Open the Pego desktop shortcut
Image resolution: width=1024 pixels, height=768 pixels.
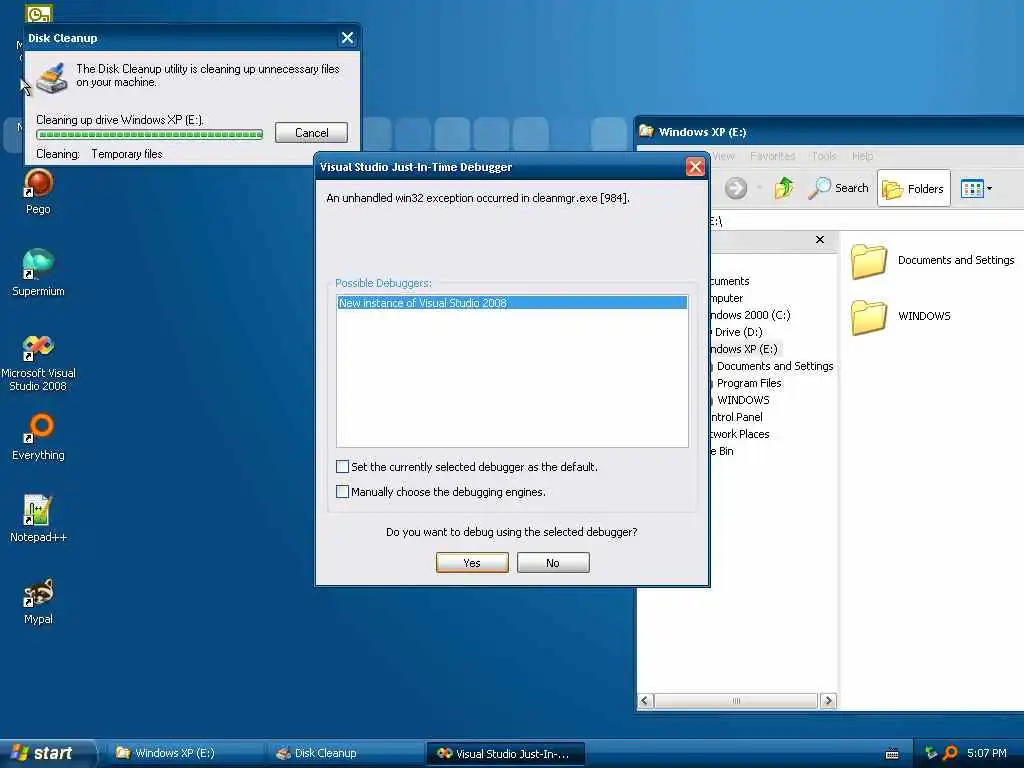38,191
